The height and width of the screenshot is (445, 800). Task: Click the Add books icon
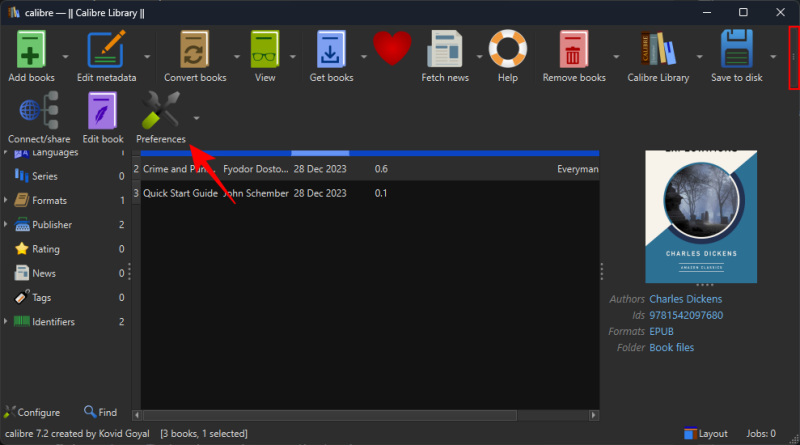point(31,50)
